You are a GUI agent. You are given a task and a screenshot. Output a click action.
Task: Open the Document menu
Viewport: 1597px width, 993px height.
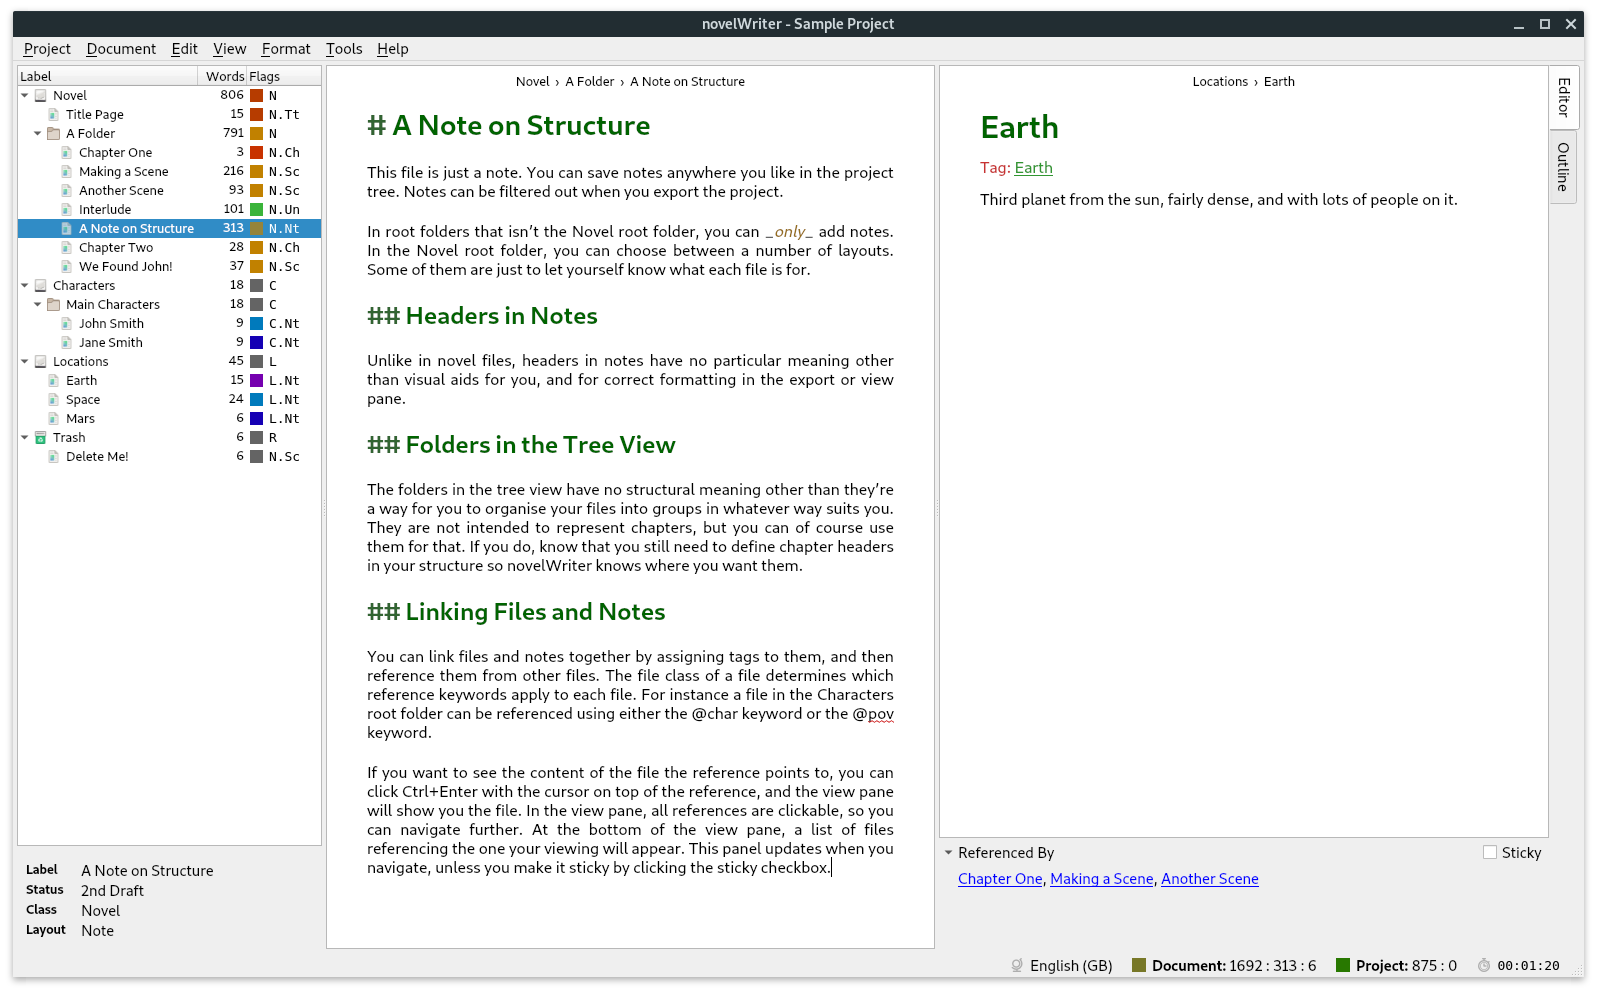[x=121, y=49]
